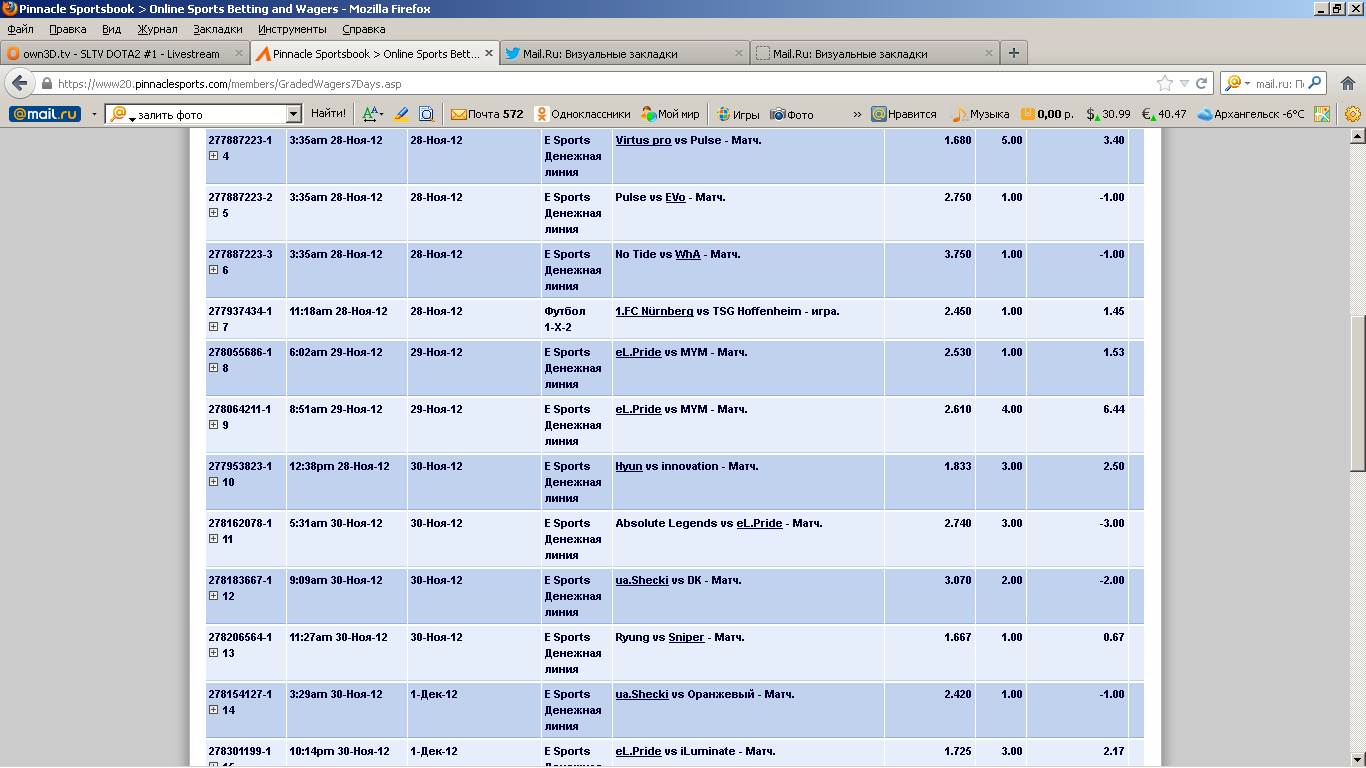Click the page vertical scrollbar thumb
The width and height of the screenshot is (1366, 768).
click(1357, 393)
